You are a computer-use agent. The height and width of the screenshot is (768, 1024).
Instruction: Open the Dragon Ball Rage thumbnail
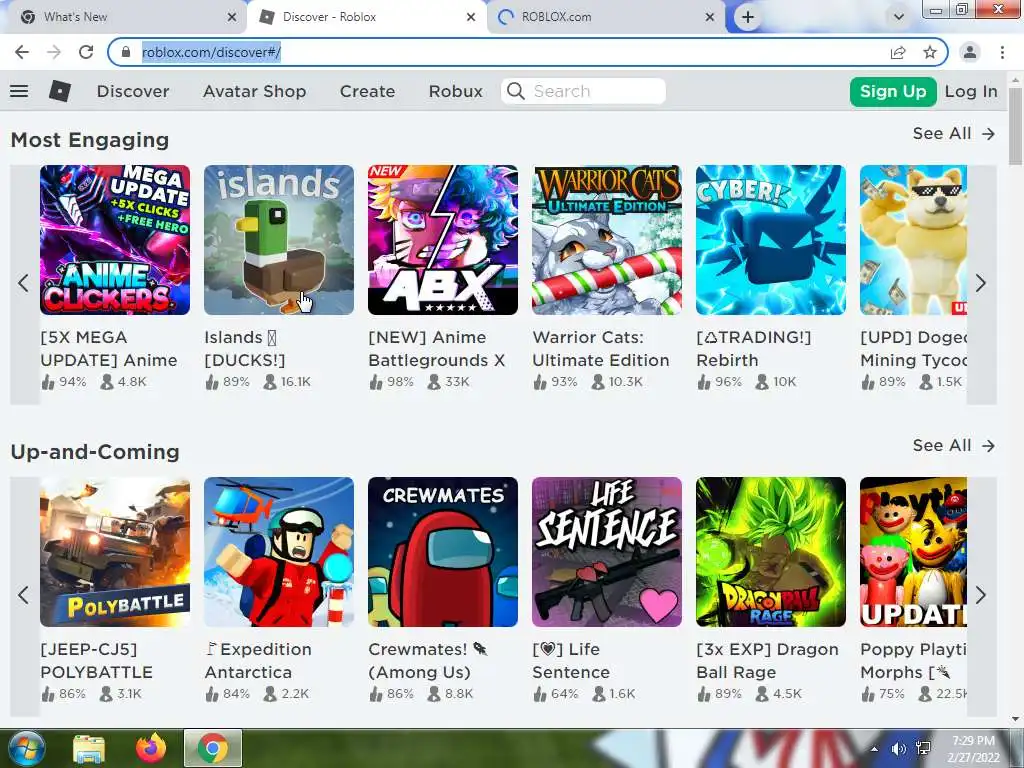(x=771, y=552)
